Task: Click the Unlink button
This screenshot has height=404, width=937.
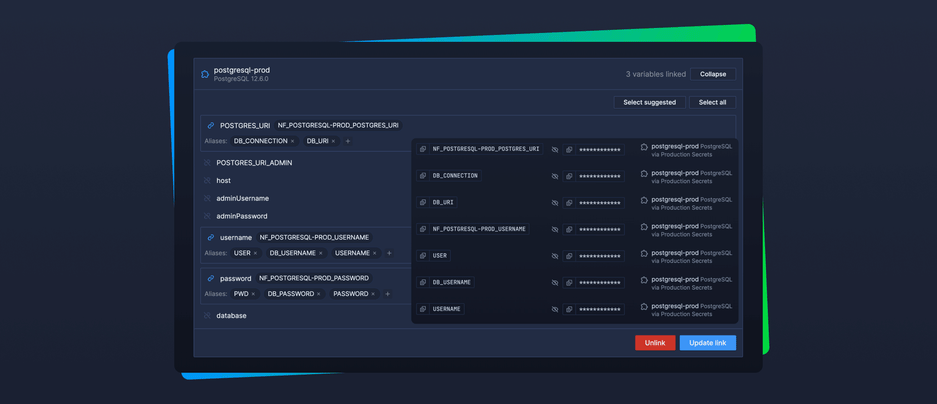Action: tap(655, 343)
